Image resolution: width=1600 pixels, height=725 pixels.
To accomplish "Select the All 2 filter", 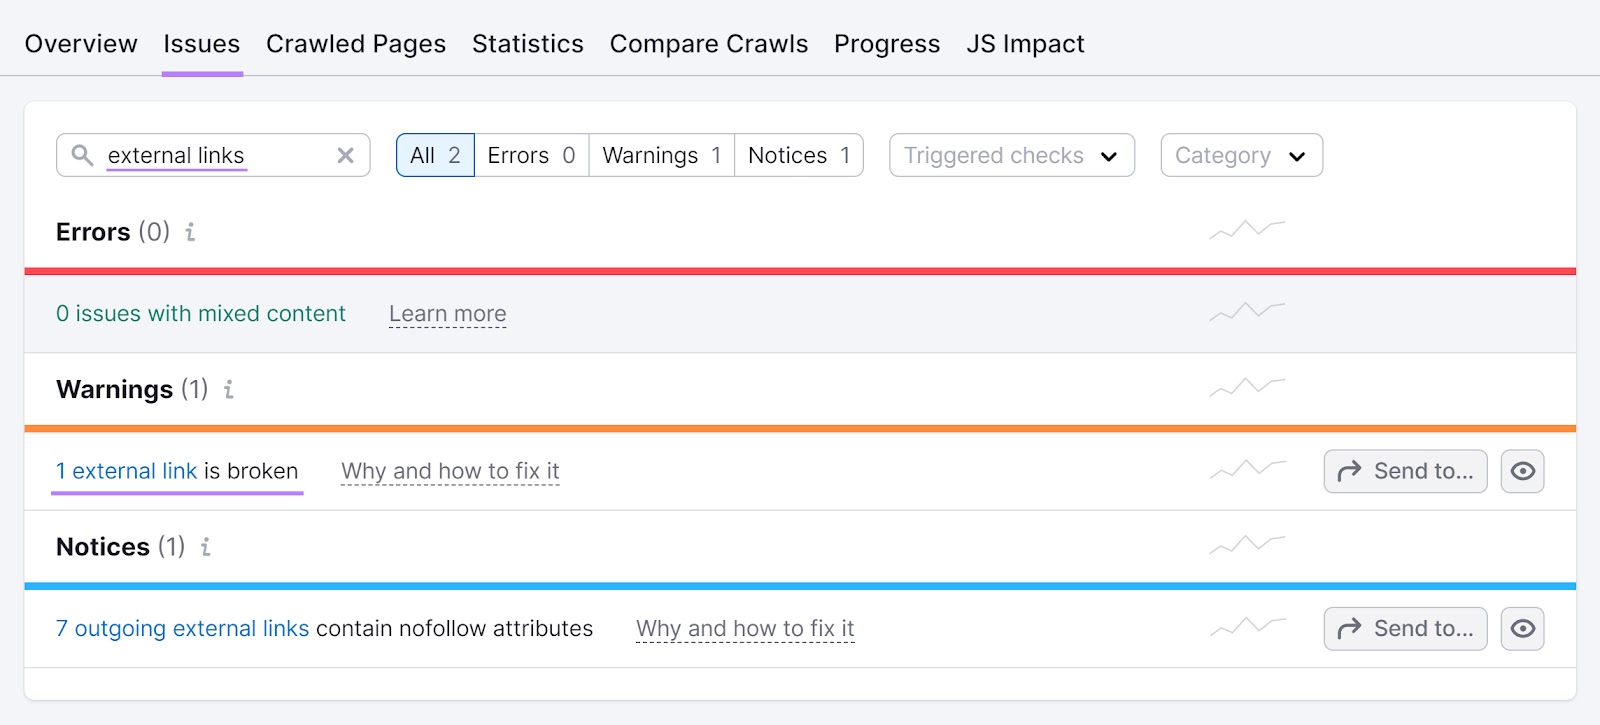I will click(435, 156).
